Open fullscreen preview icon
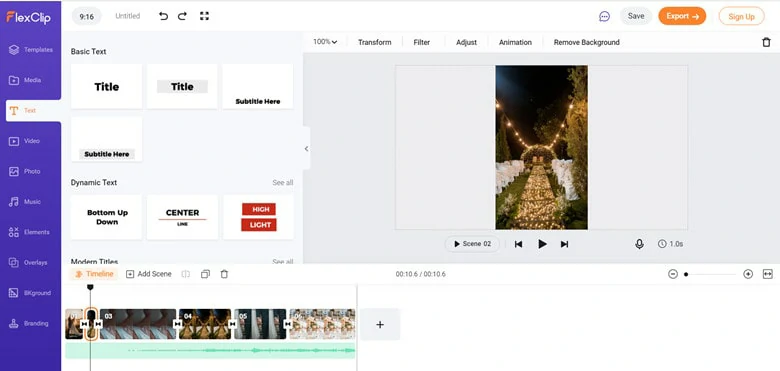The height and width of the screenshot is (371, 780). pyautogui.click(x=204, y=16)
